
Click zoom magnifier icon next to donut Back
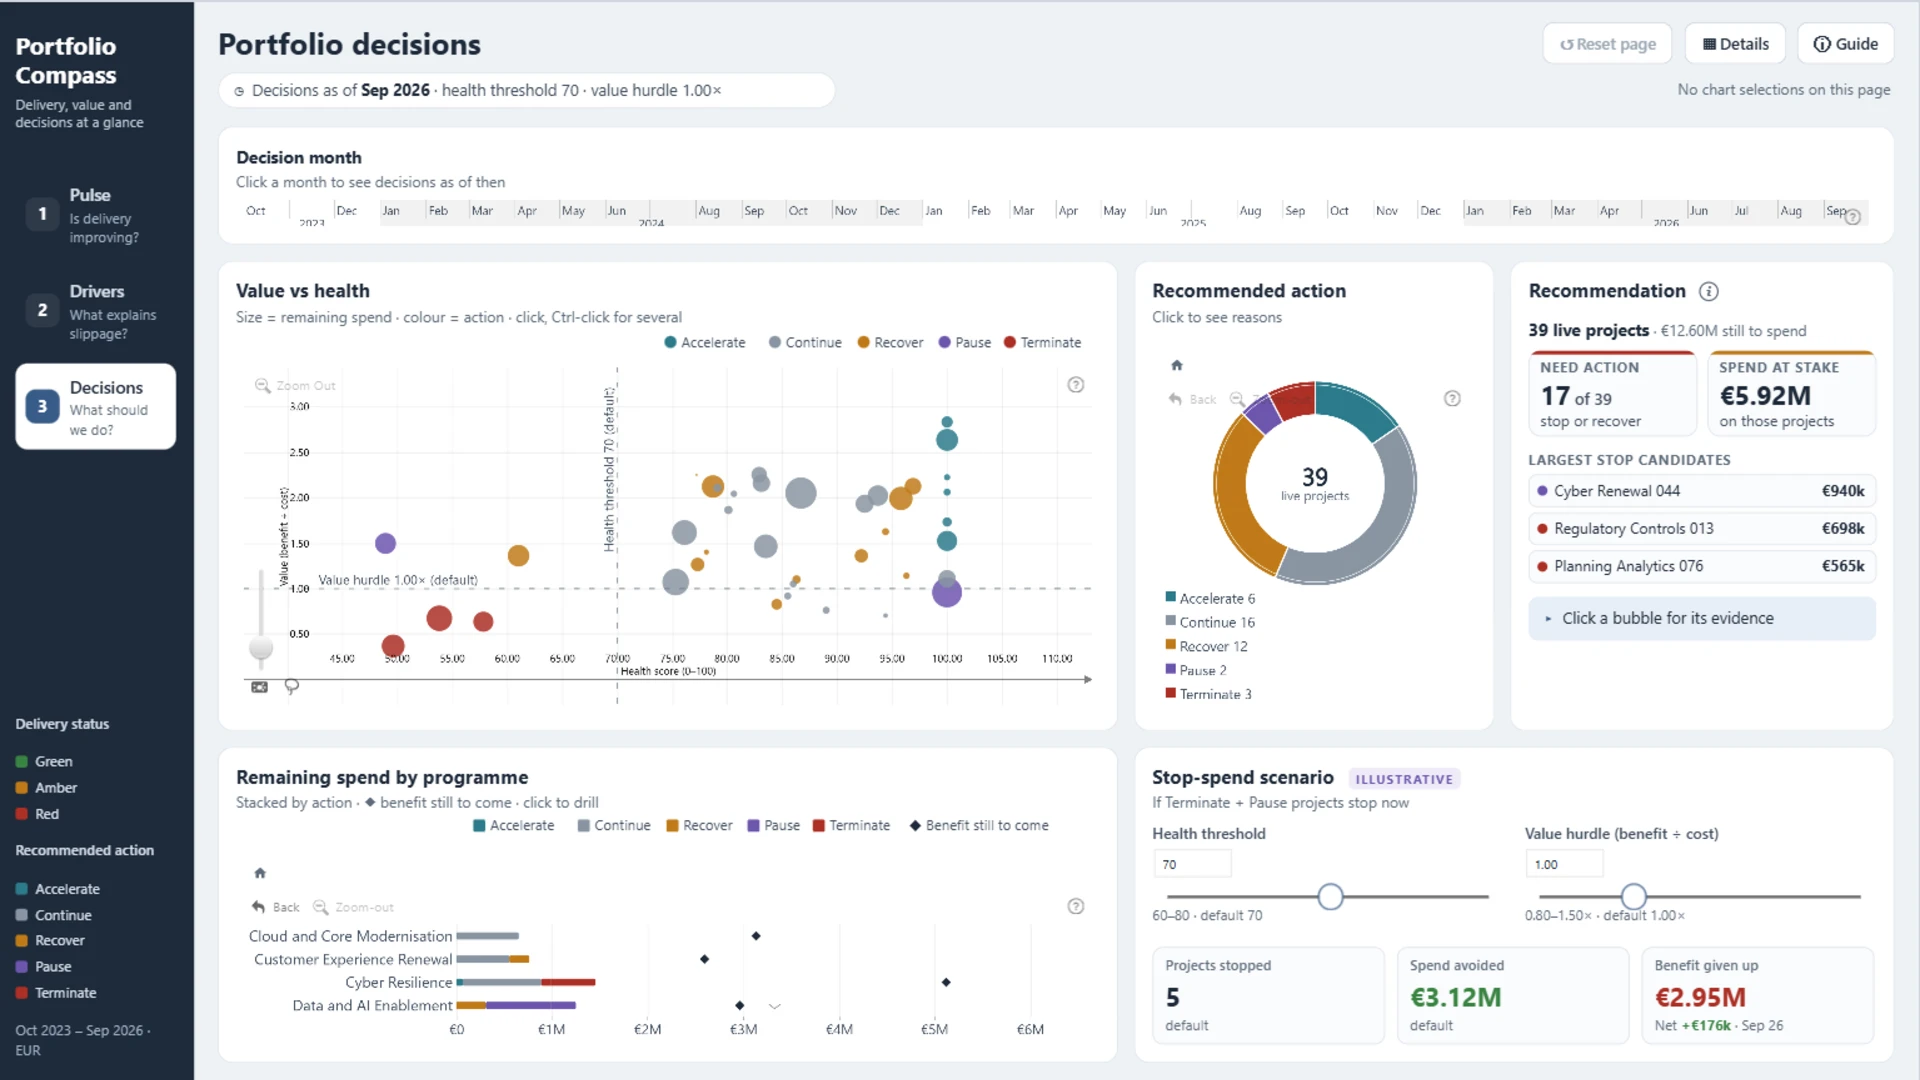(x=1237, y=399)
